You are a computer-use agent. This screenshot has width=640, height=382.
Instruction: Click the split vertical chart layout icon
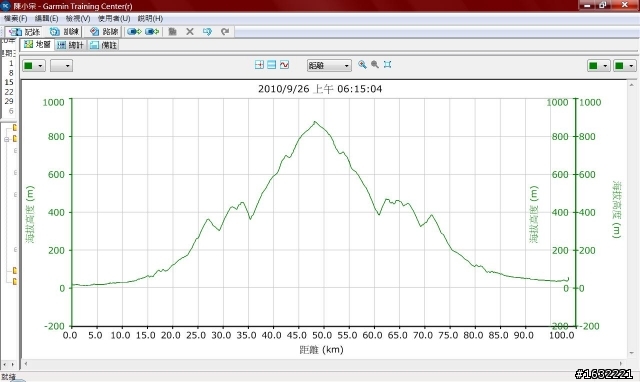click(x=259, y=64)
